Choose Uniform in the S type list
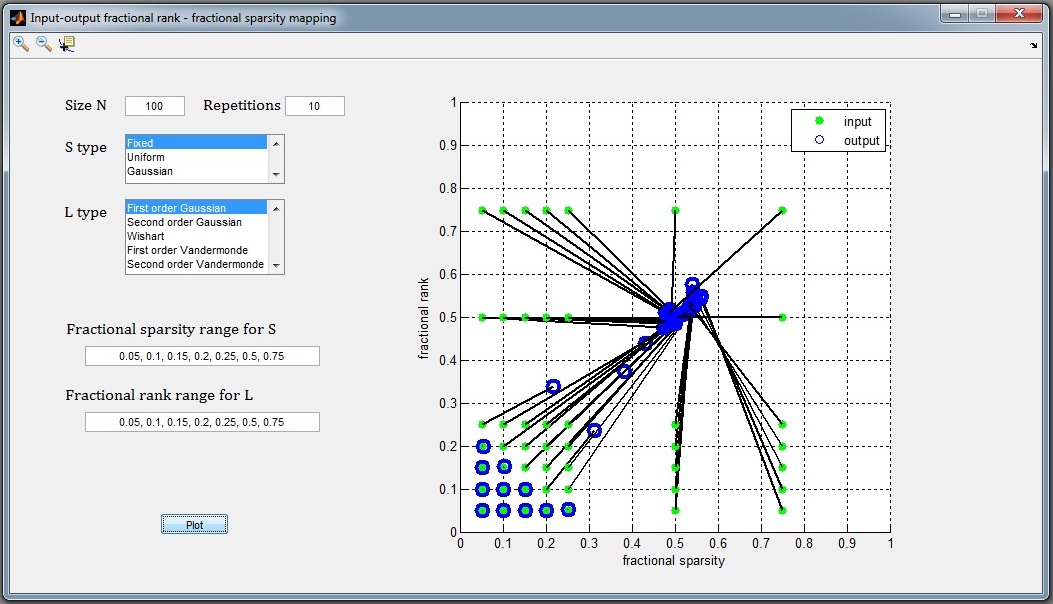The height and width of the screenshot is (604, 1053). pos(146,158)
